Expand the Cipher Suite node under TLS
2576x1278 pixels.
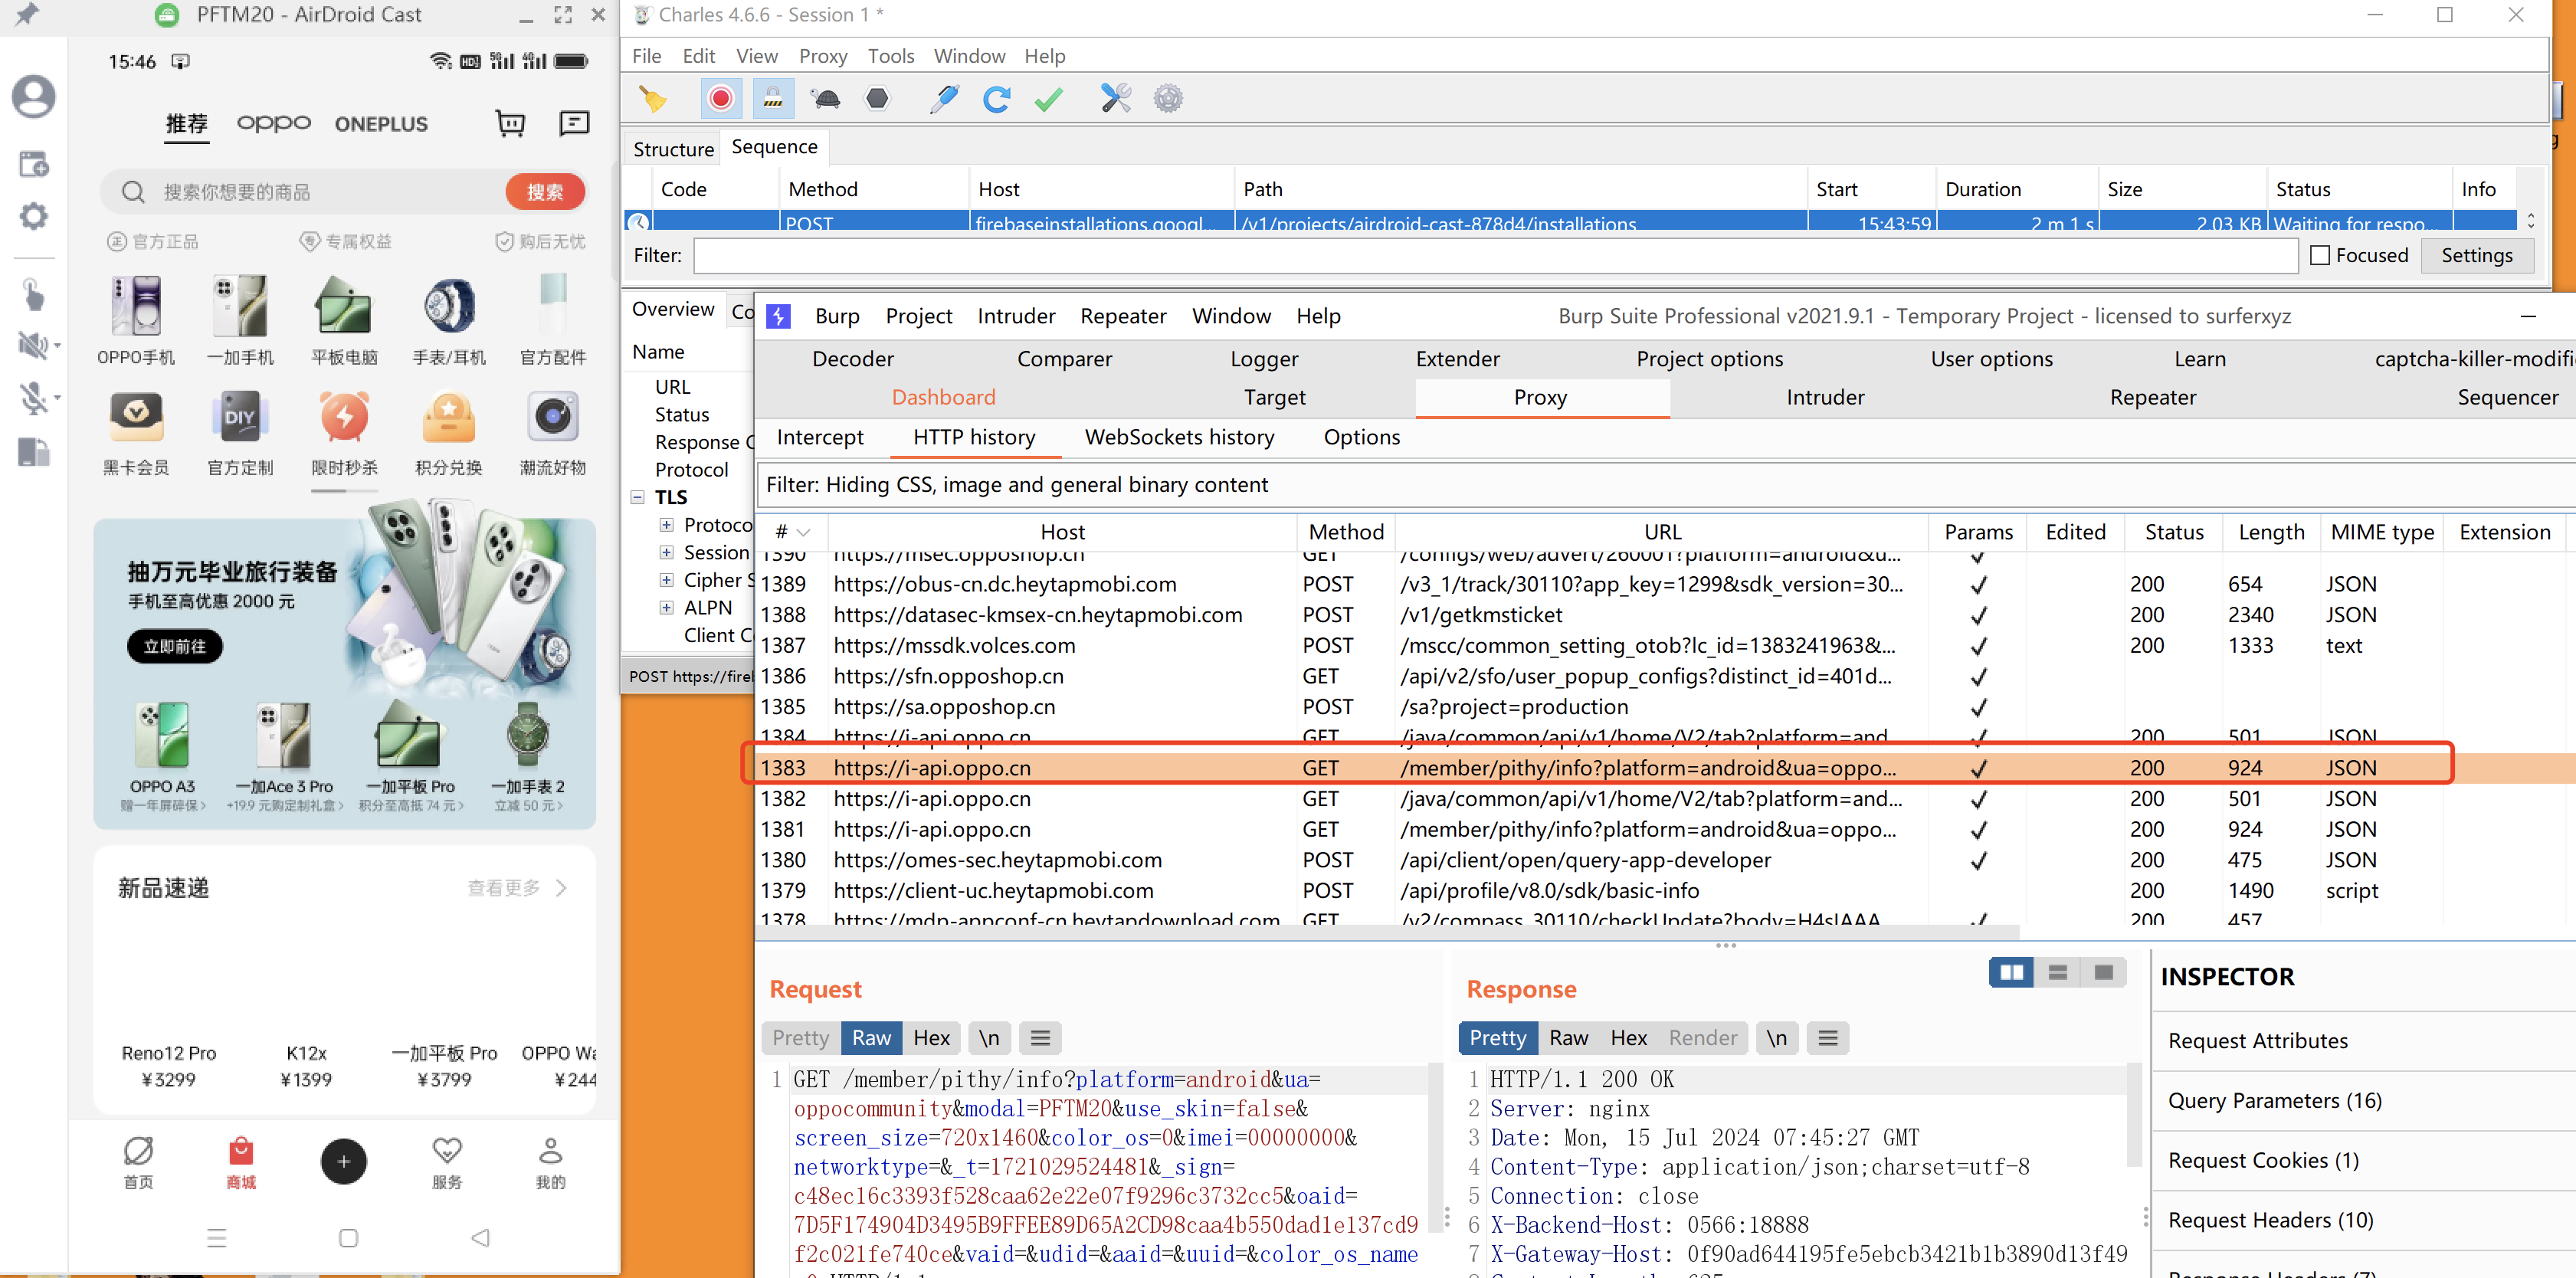666,580
